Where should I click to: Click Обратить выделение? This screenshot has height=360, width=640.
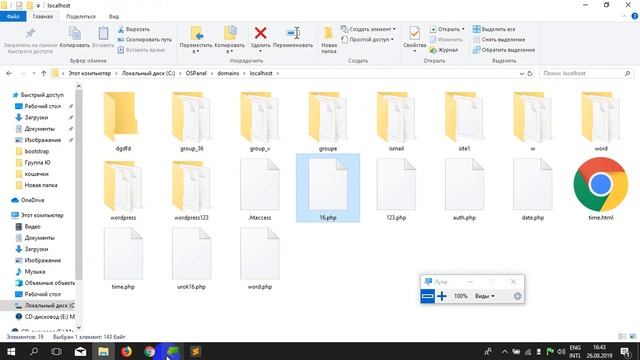click(x=504, y=50)
